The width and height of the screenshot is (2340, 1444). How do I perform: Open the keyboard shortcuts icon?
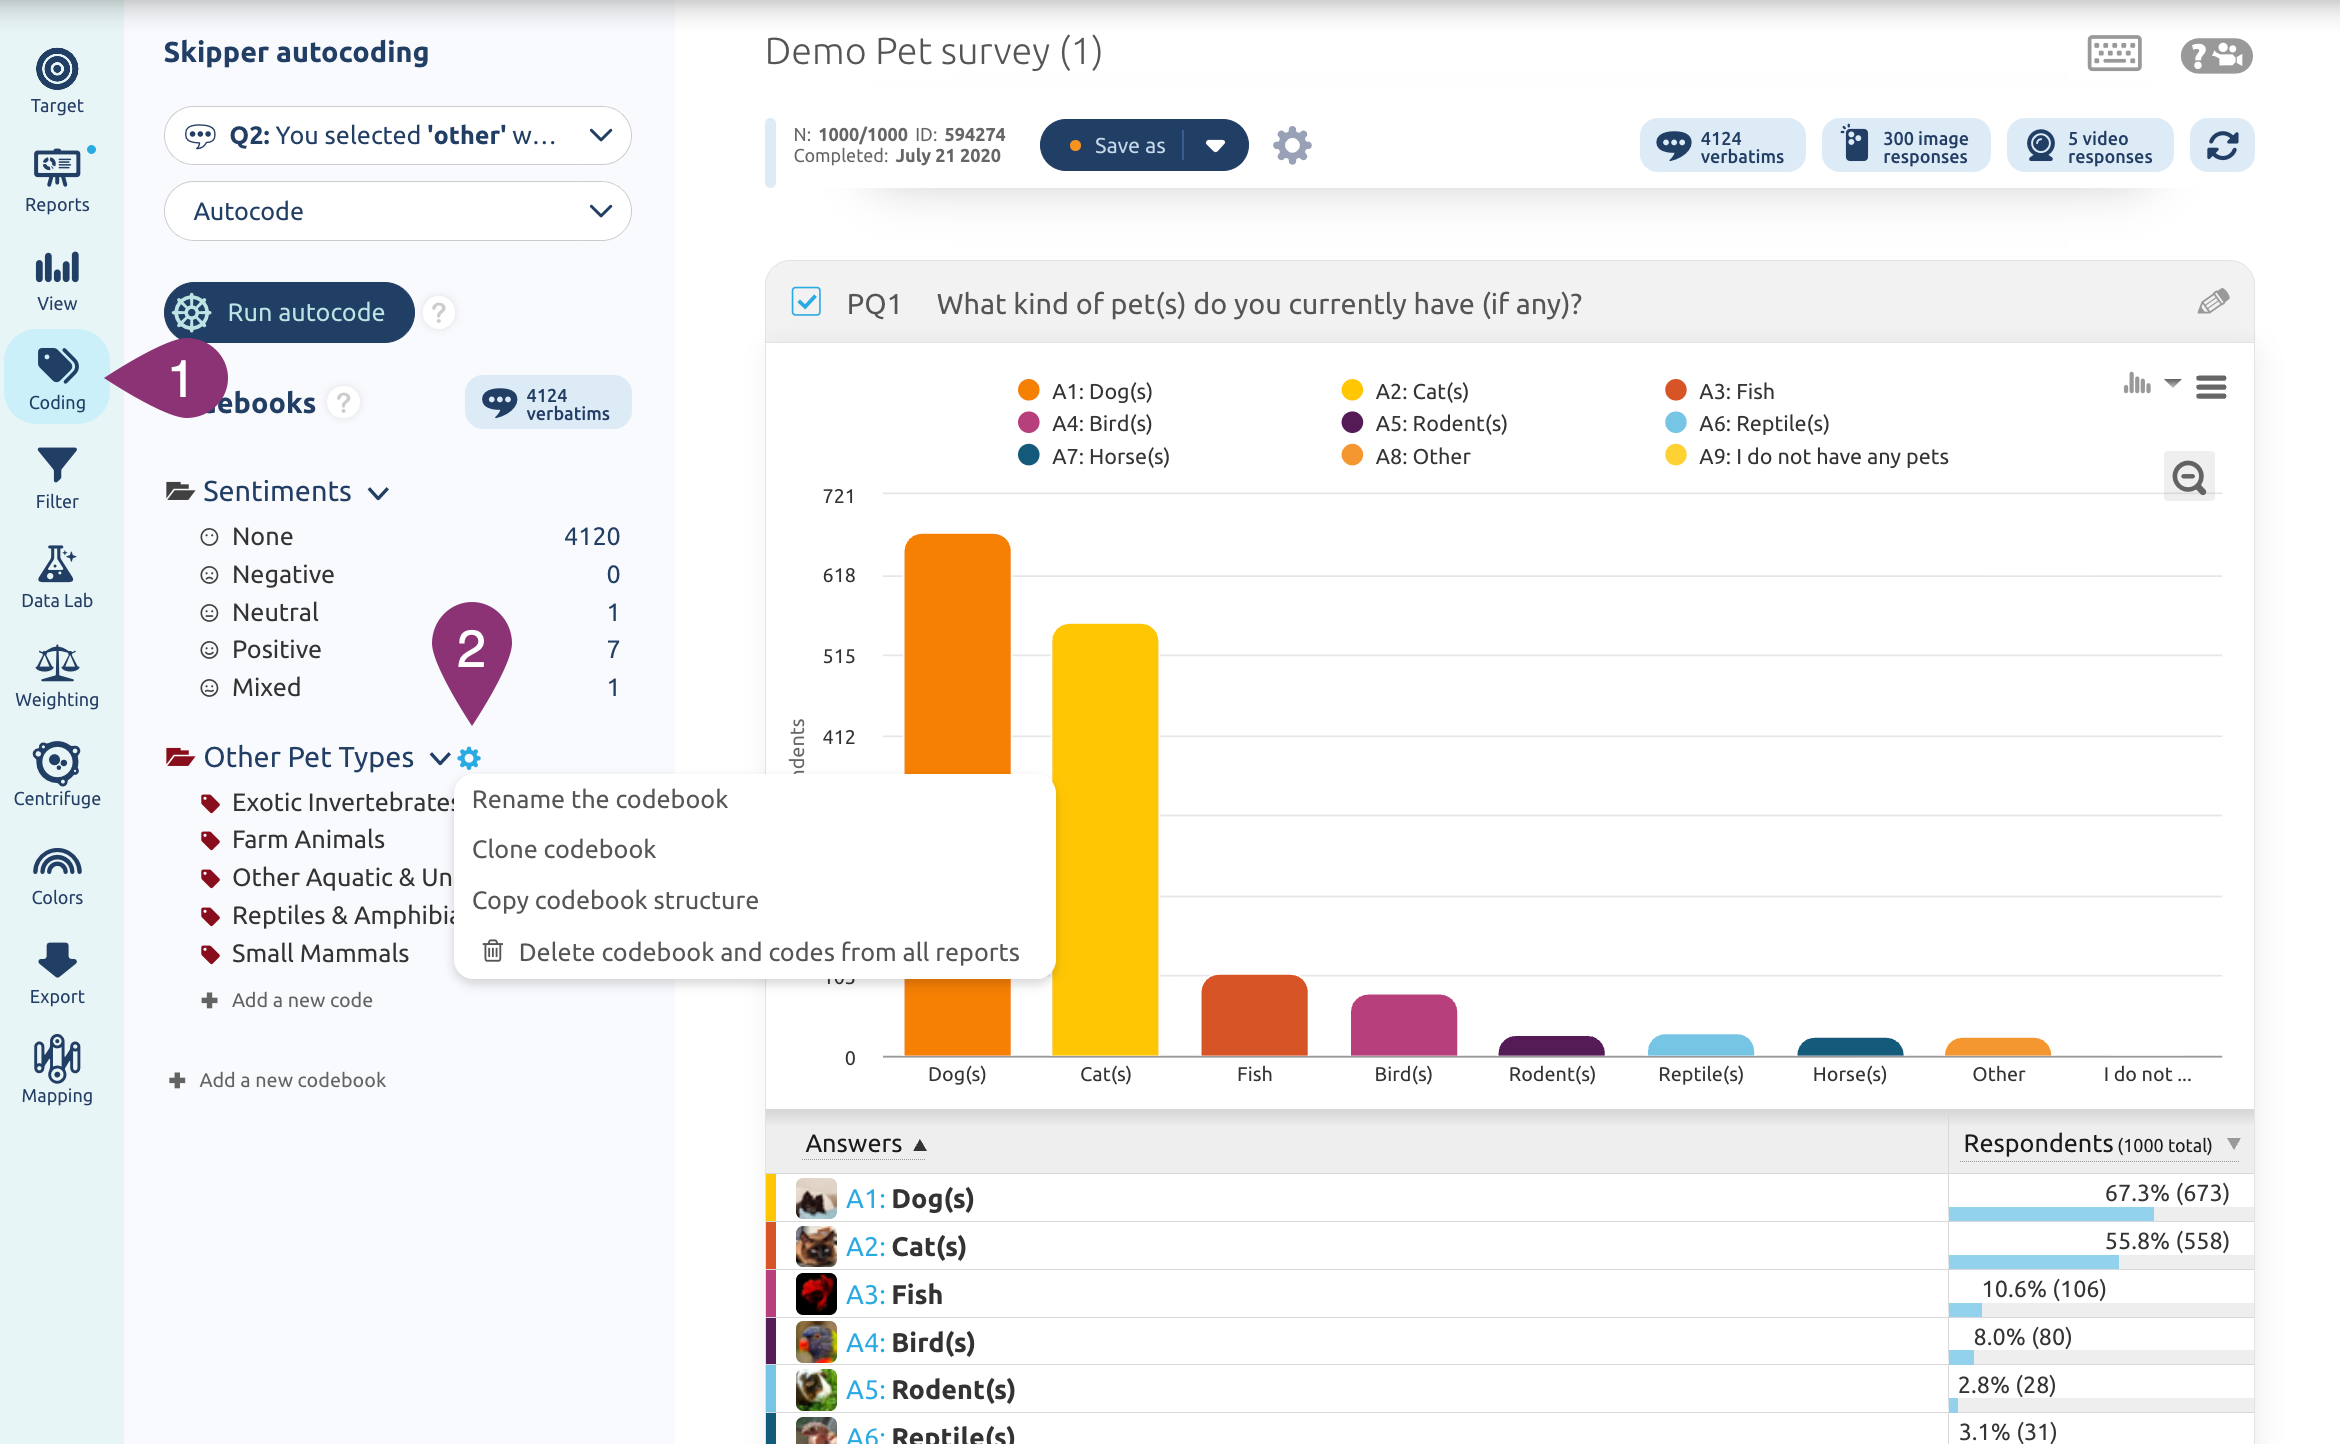[x=2115, y=54]
